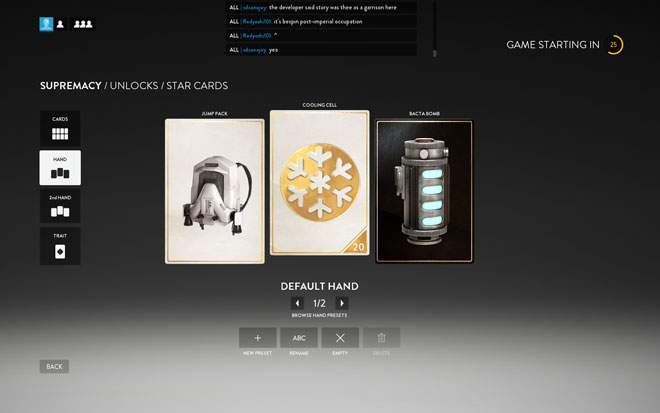Click the chat scrollbar handle

[x=435, y=53]
